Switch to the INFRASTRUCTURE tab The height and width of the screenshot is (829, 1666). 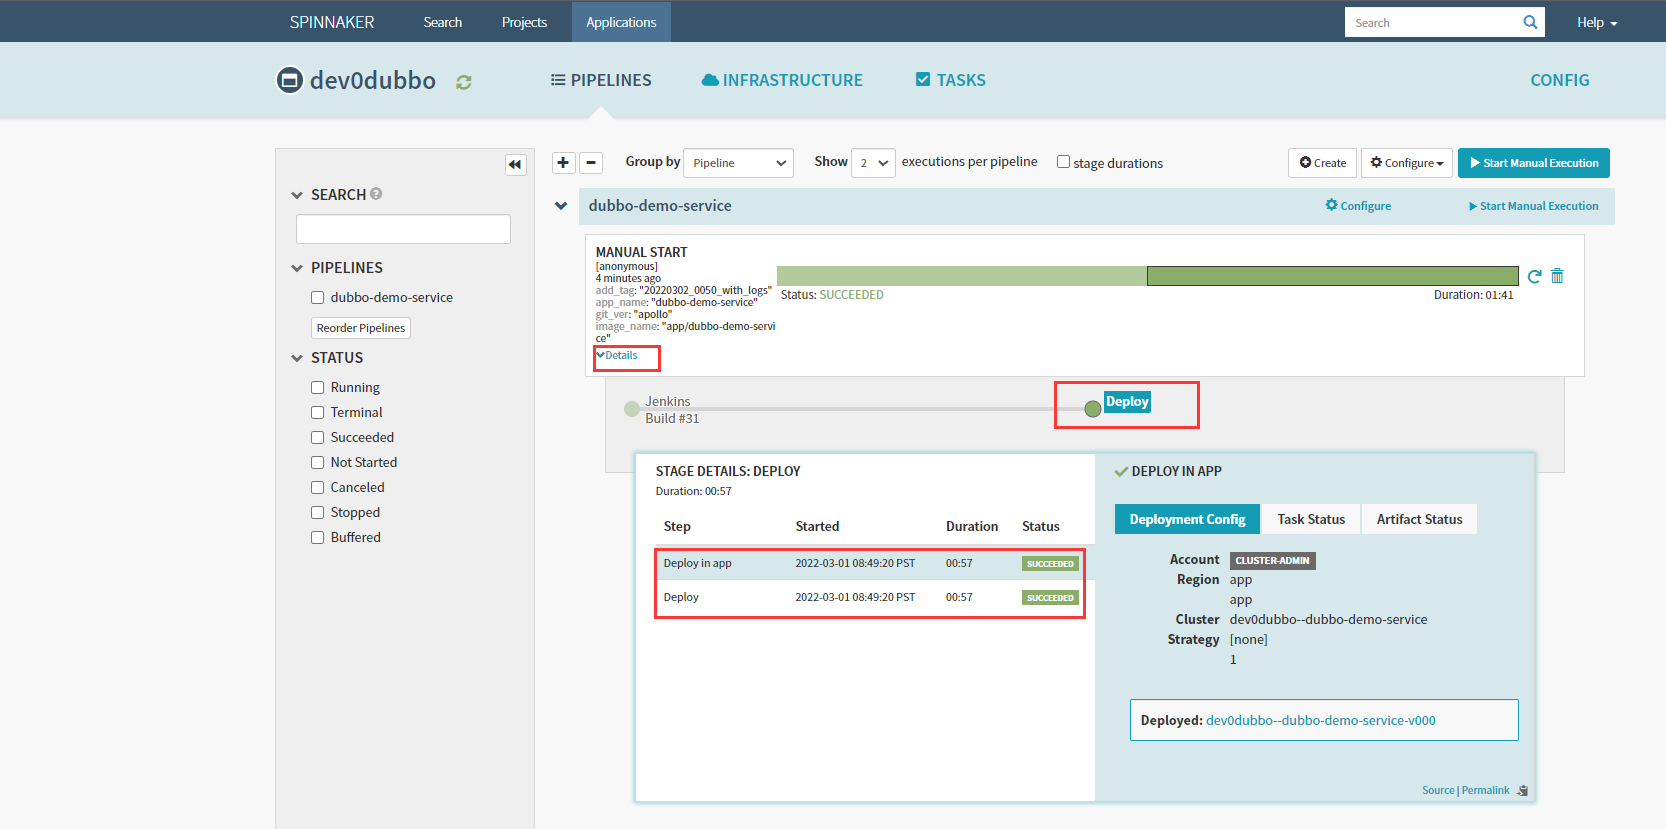point(782,80)
